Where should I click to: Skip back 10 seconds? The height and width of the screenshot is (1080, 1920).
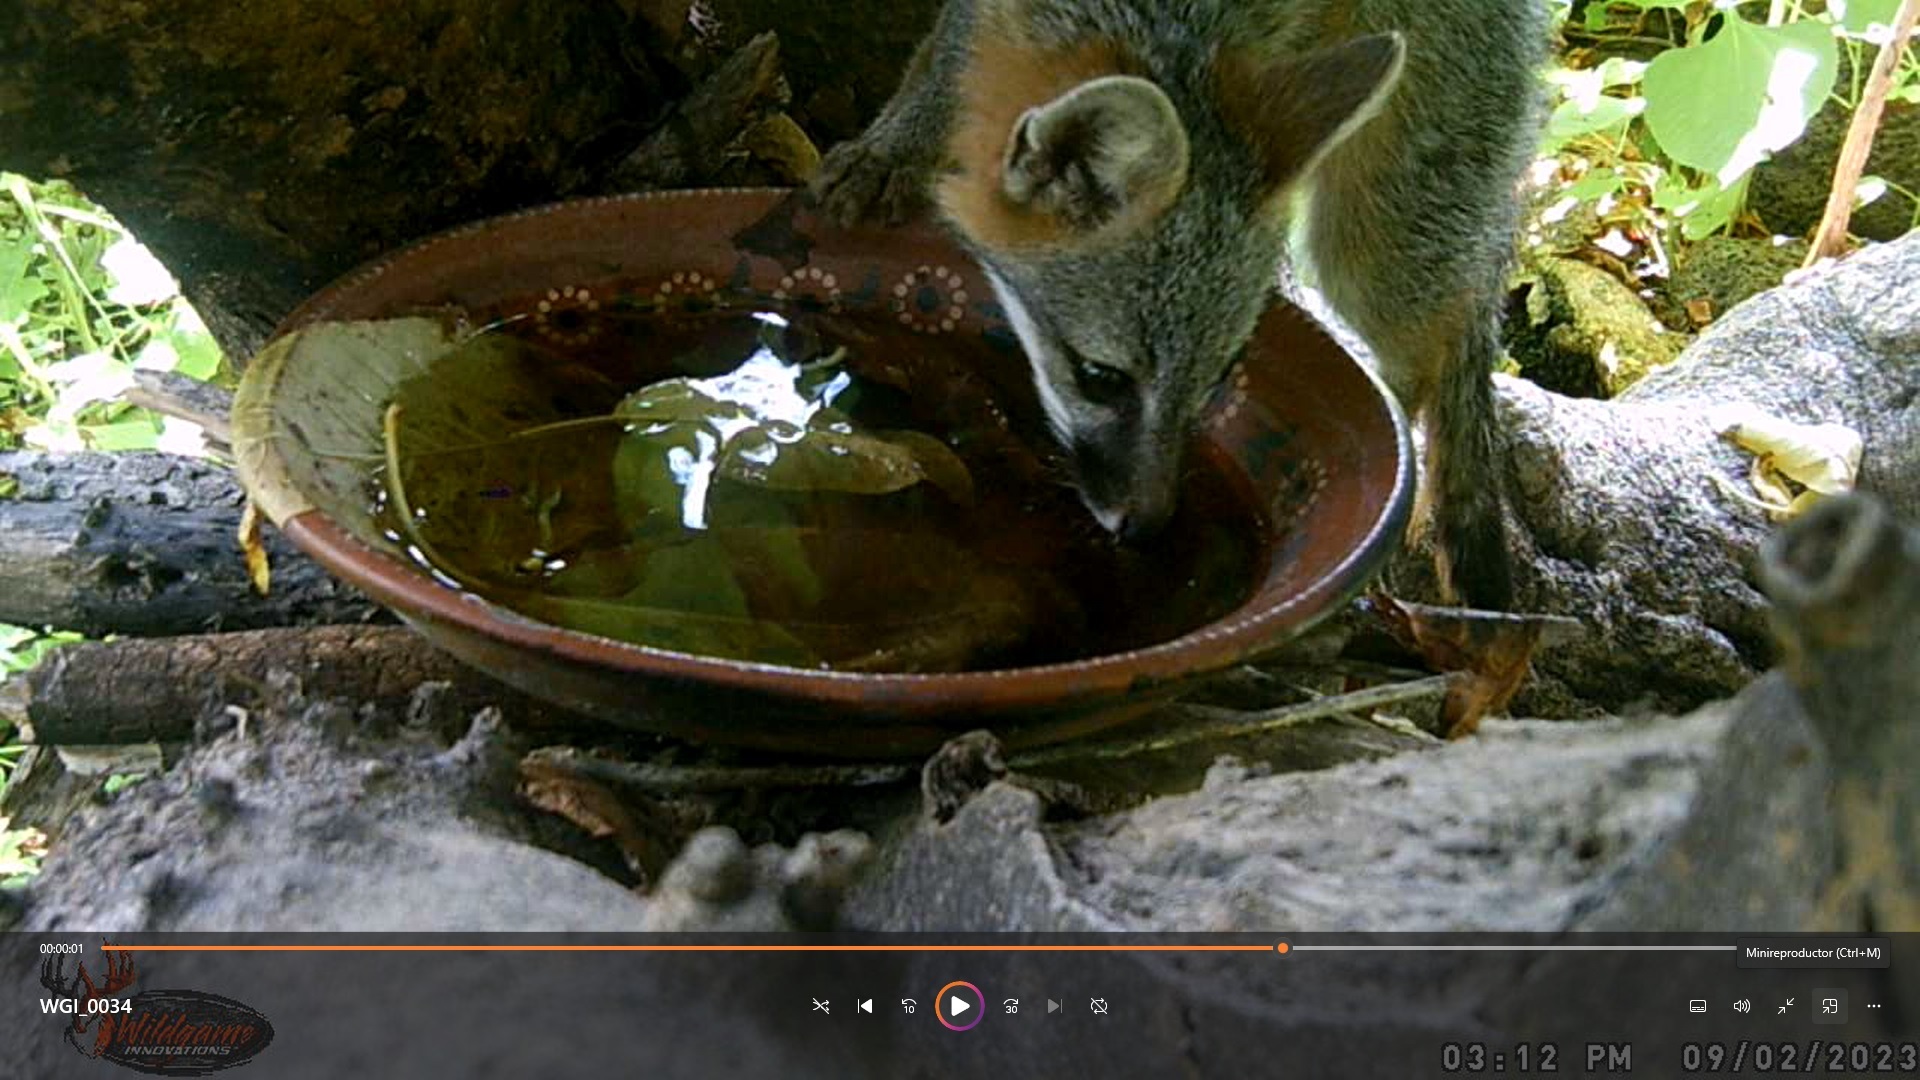tap(909, 1006)
